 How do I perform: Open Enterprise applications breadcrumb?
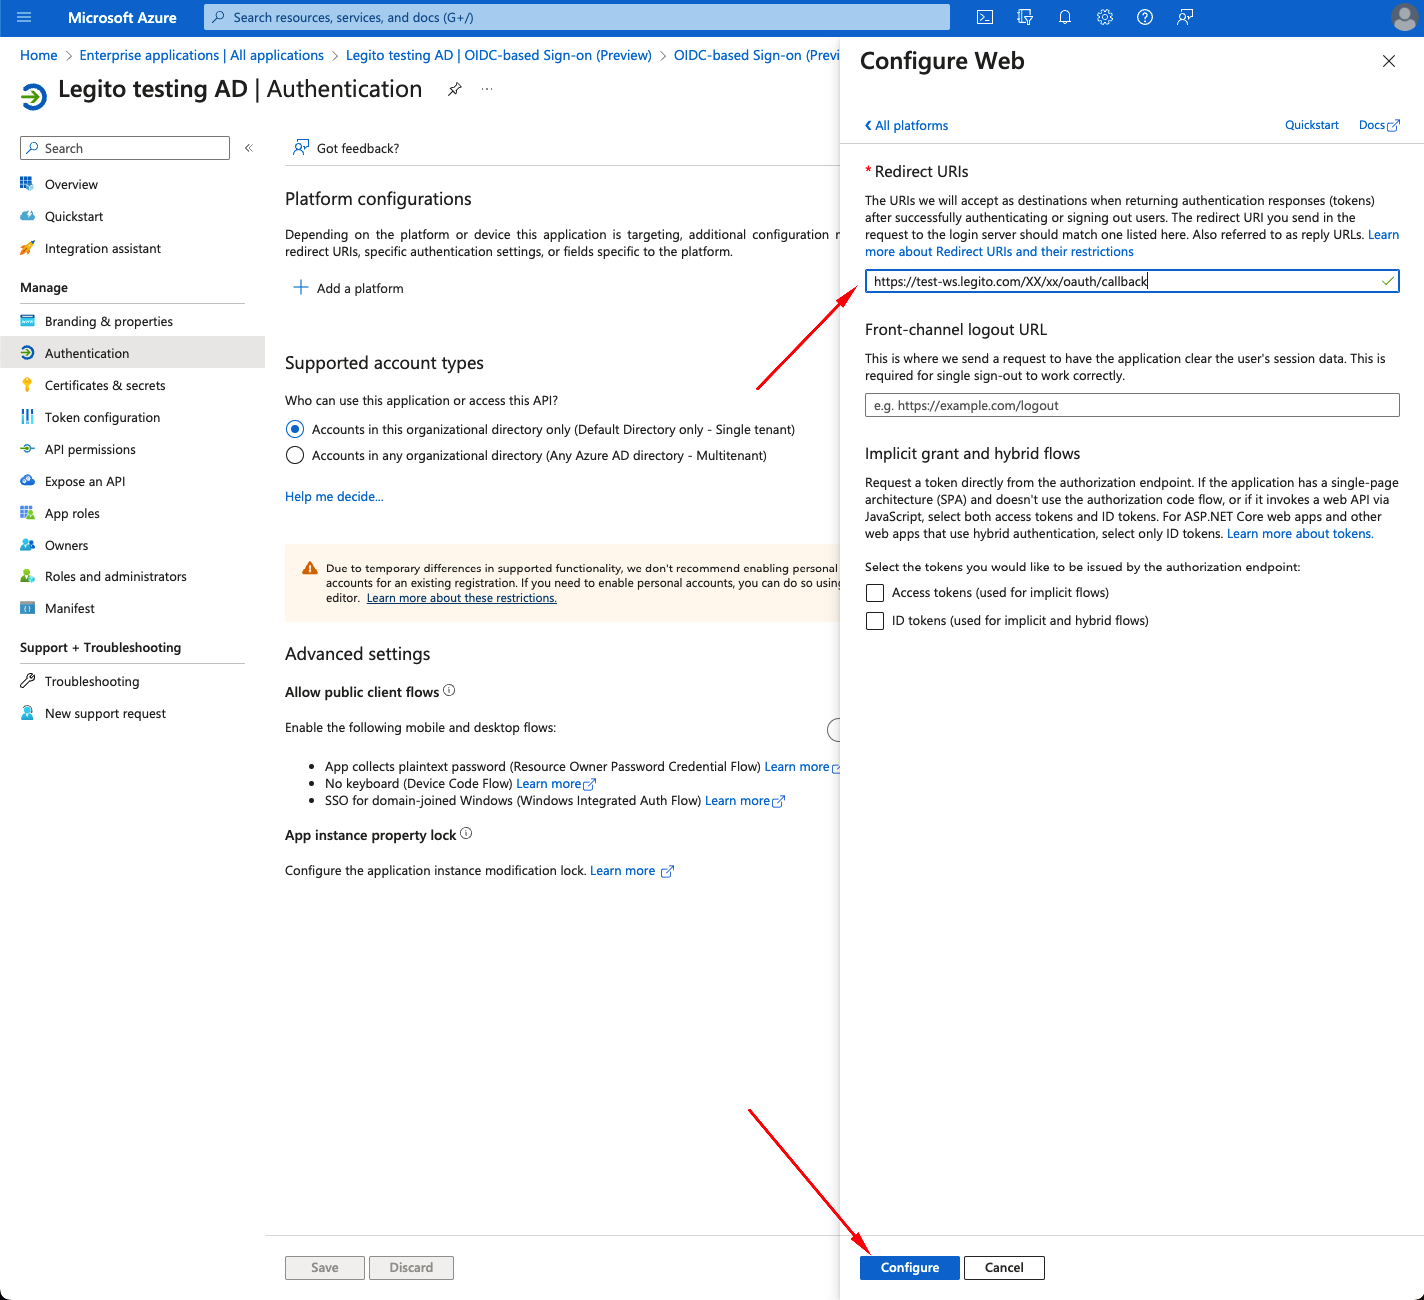pyautogui.click(x=201, y=55)
